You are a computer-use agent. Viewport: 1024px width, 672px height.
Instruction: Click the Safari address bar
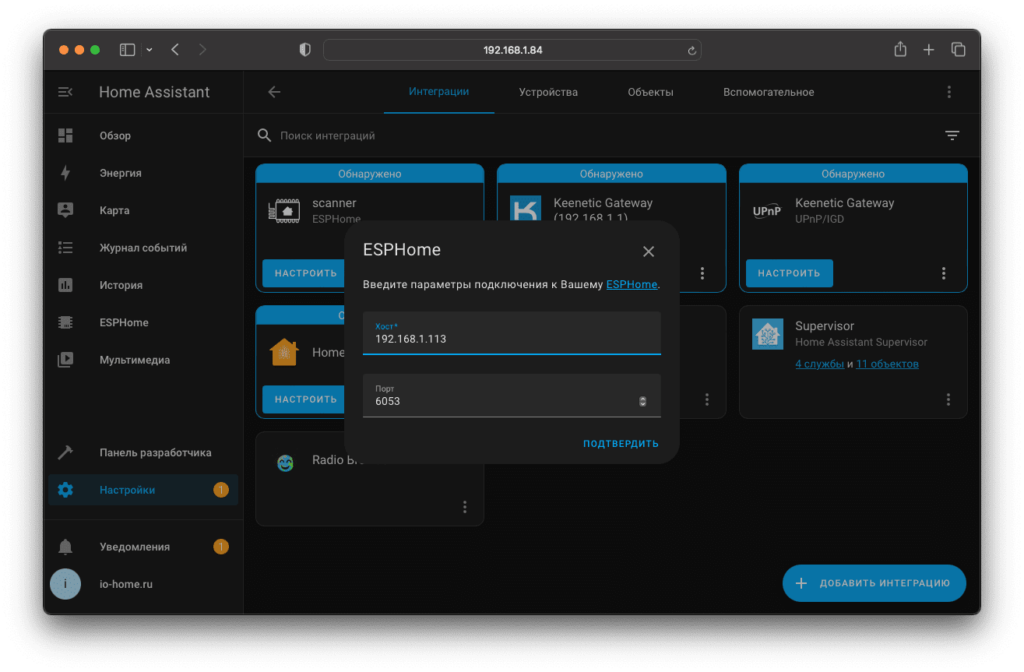click(x=512, y=50)
